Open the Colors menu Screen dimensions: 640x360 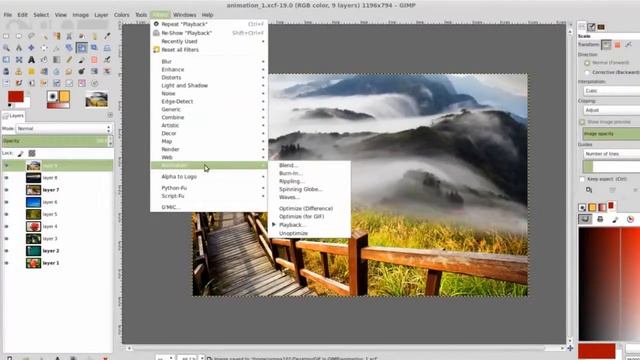tap(122, 15)
